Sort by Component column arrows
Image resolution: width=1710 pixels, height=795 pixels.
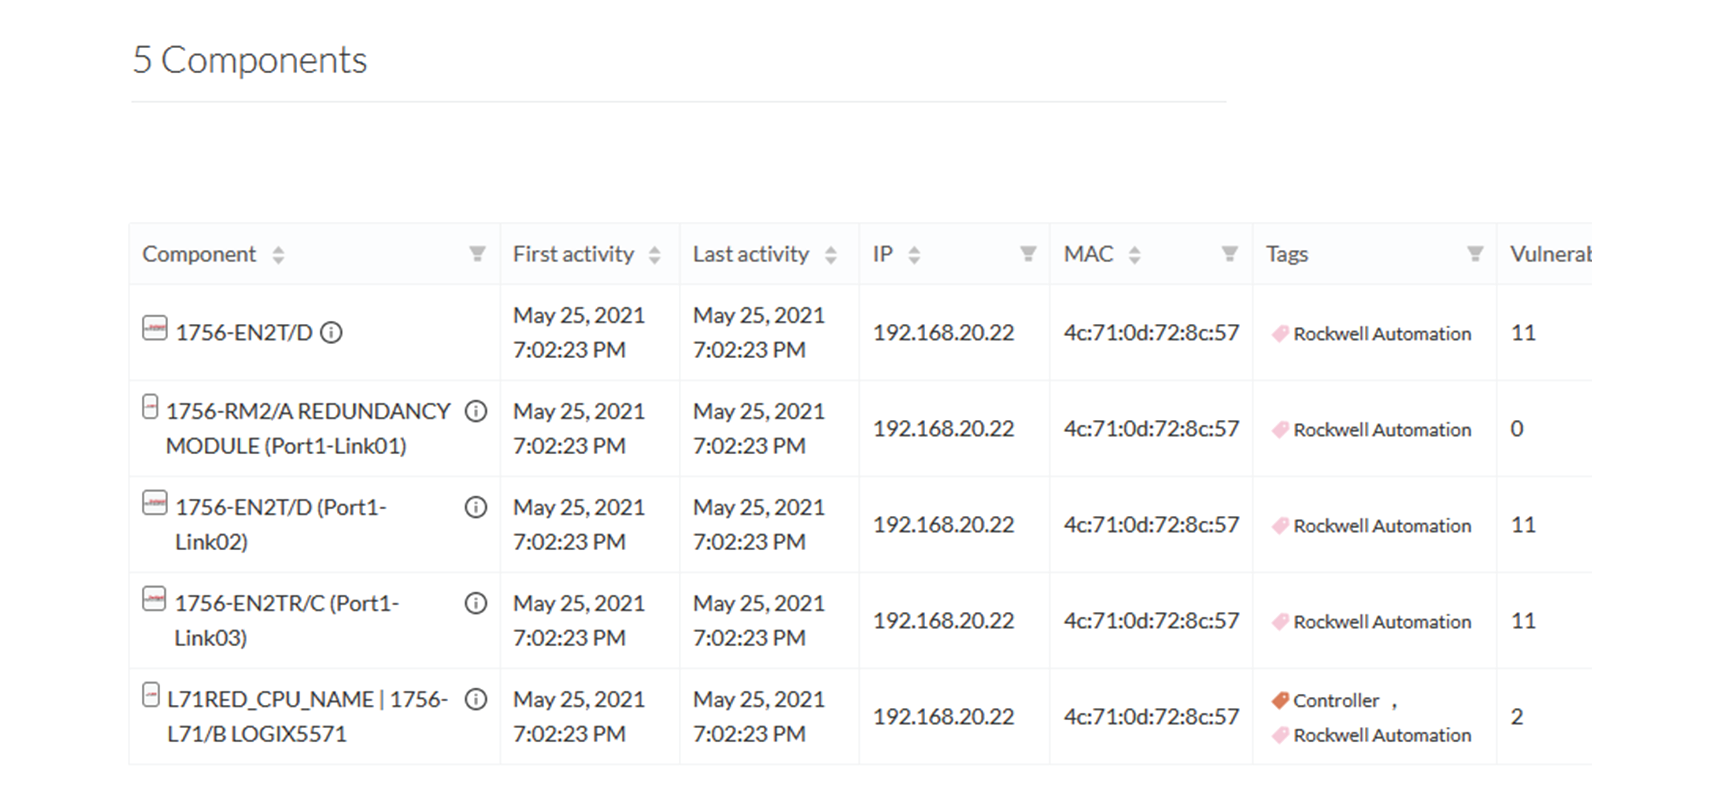point(279,255)
